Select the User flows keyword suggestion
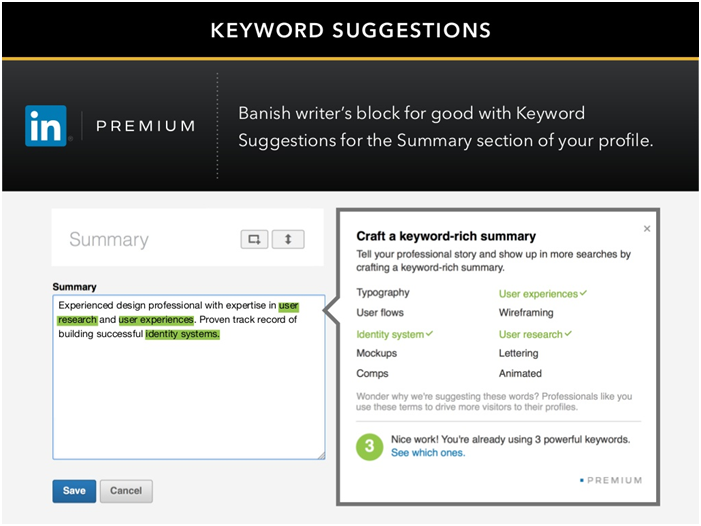 click(x=380, y=312)
